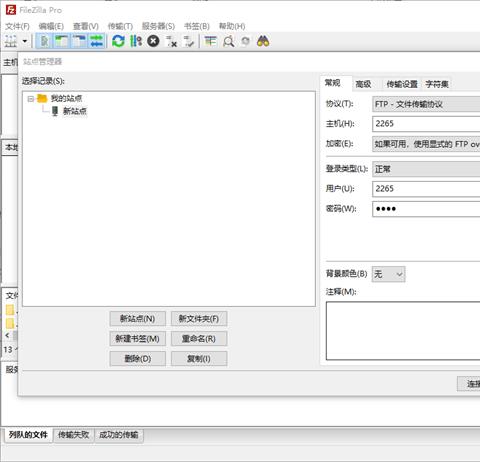Open the 登录类型 logon type dropdown

(426, 169)
